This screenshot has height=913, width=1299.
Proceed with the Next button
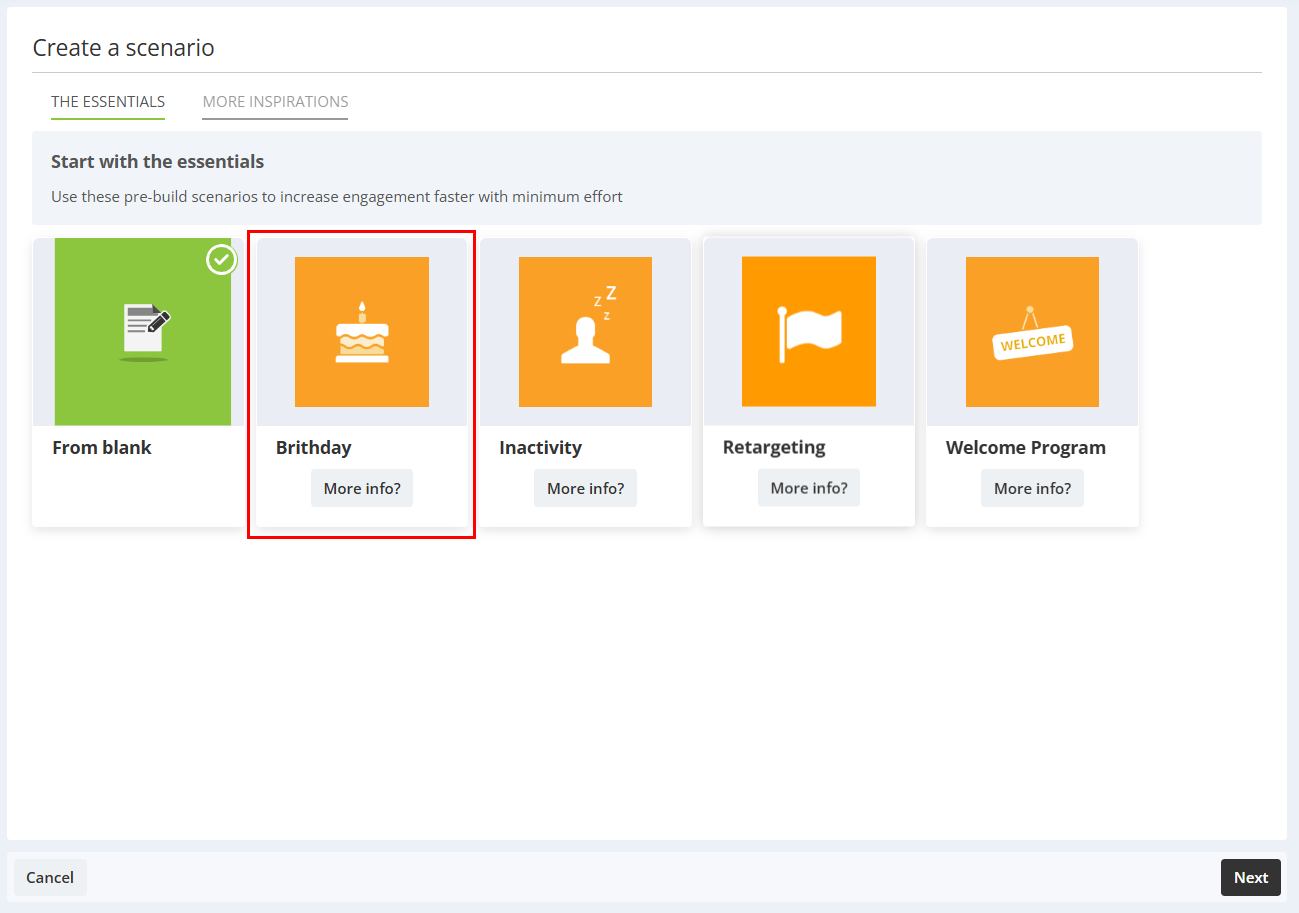coord(1251,877)
